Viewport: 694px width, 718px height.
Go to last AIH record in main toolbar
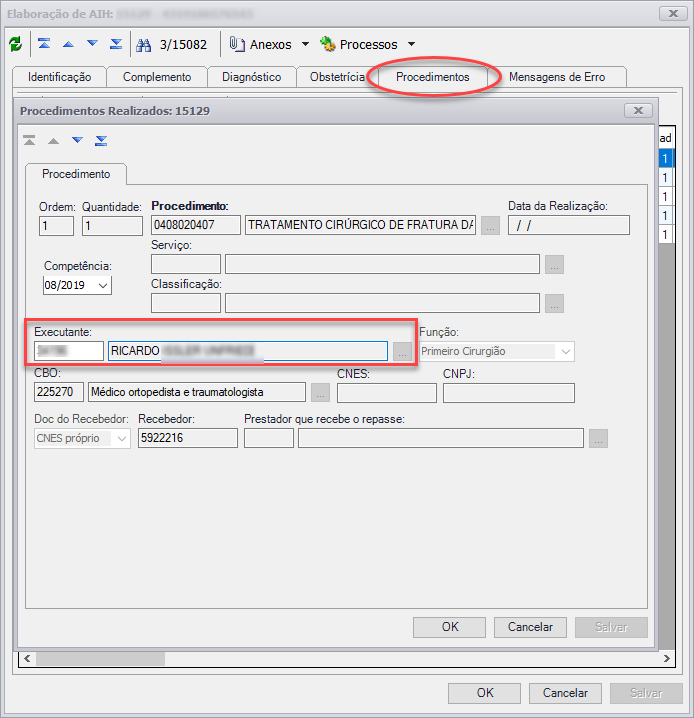click(116, 44)
